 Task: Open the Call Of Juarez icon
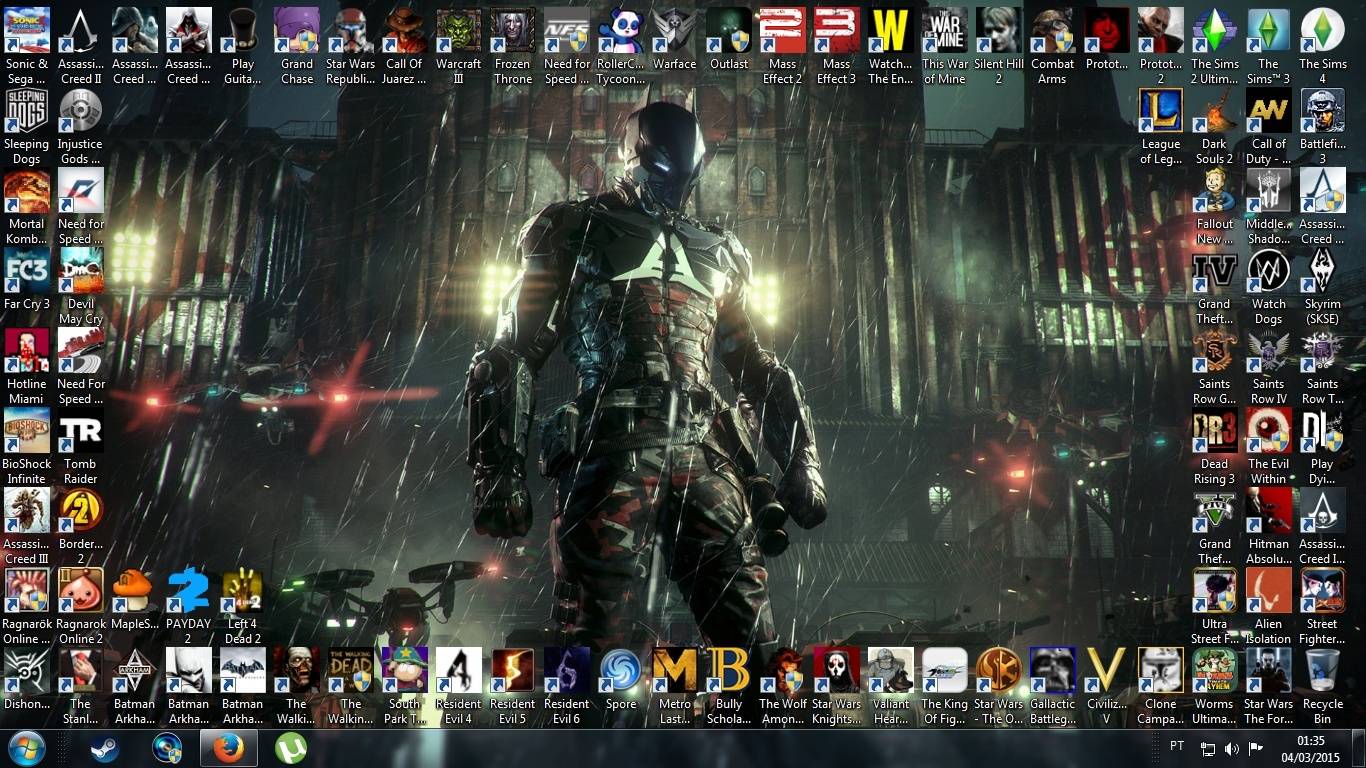tap(405, 30)
